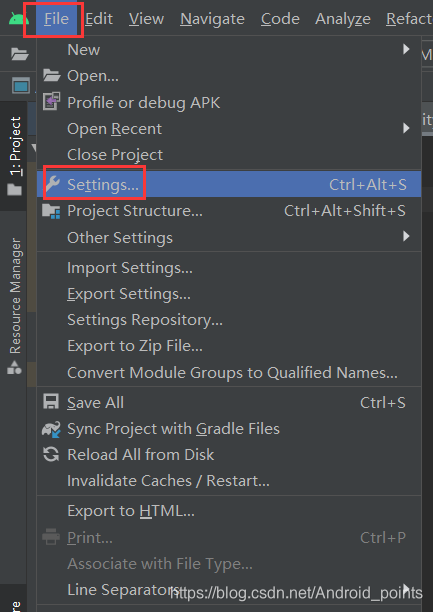The width and height of the screenshot is (433, 612).
Task: Click the Settings wrench icon
Action: pyautogui.click(x=52, y=183)
